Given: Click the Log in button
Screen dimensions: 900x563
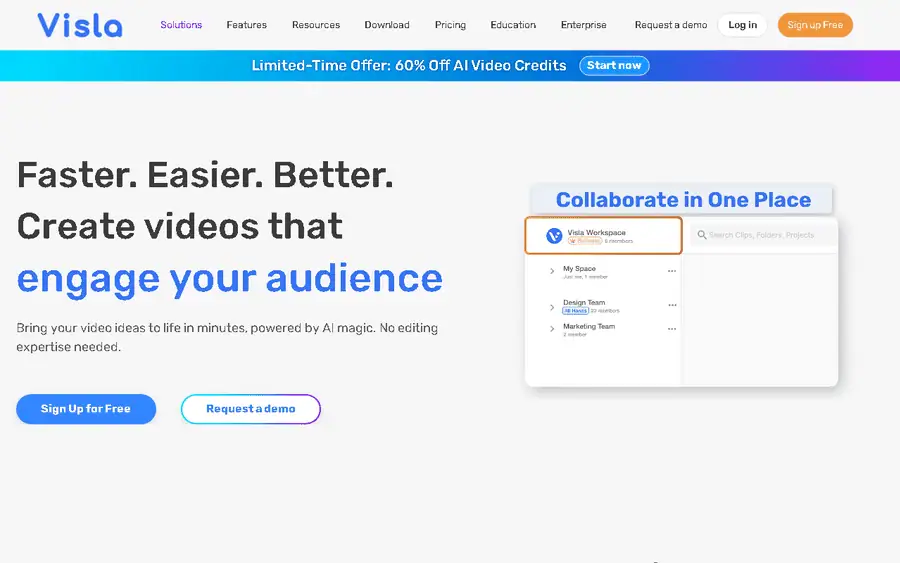Looking at the screenshot, I should pos(742,25).
